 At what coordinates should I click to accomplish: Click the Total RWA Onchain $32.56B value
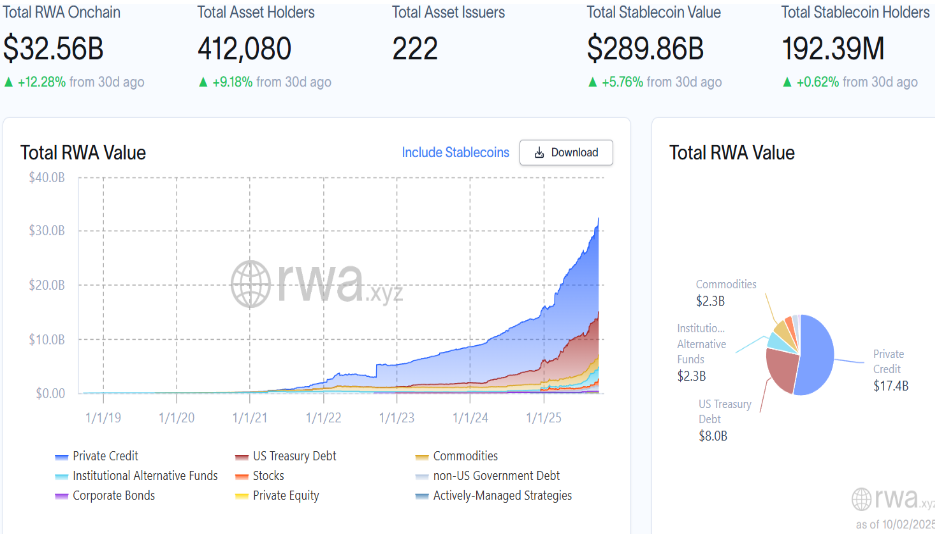54,48
